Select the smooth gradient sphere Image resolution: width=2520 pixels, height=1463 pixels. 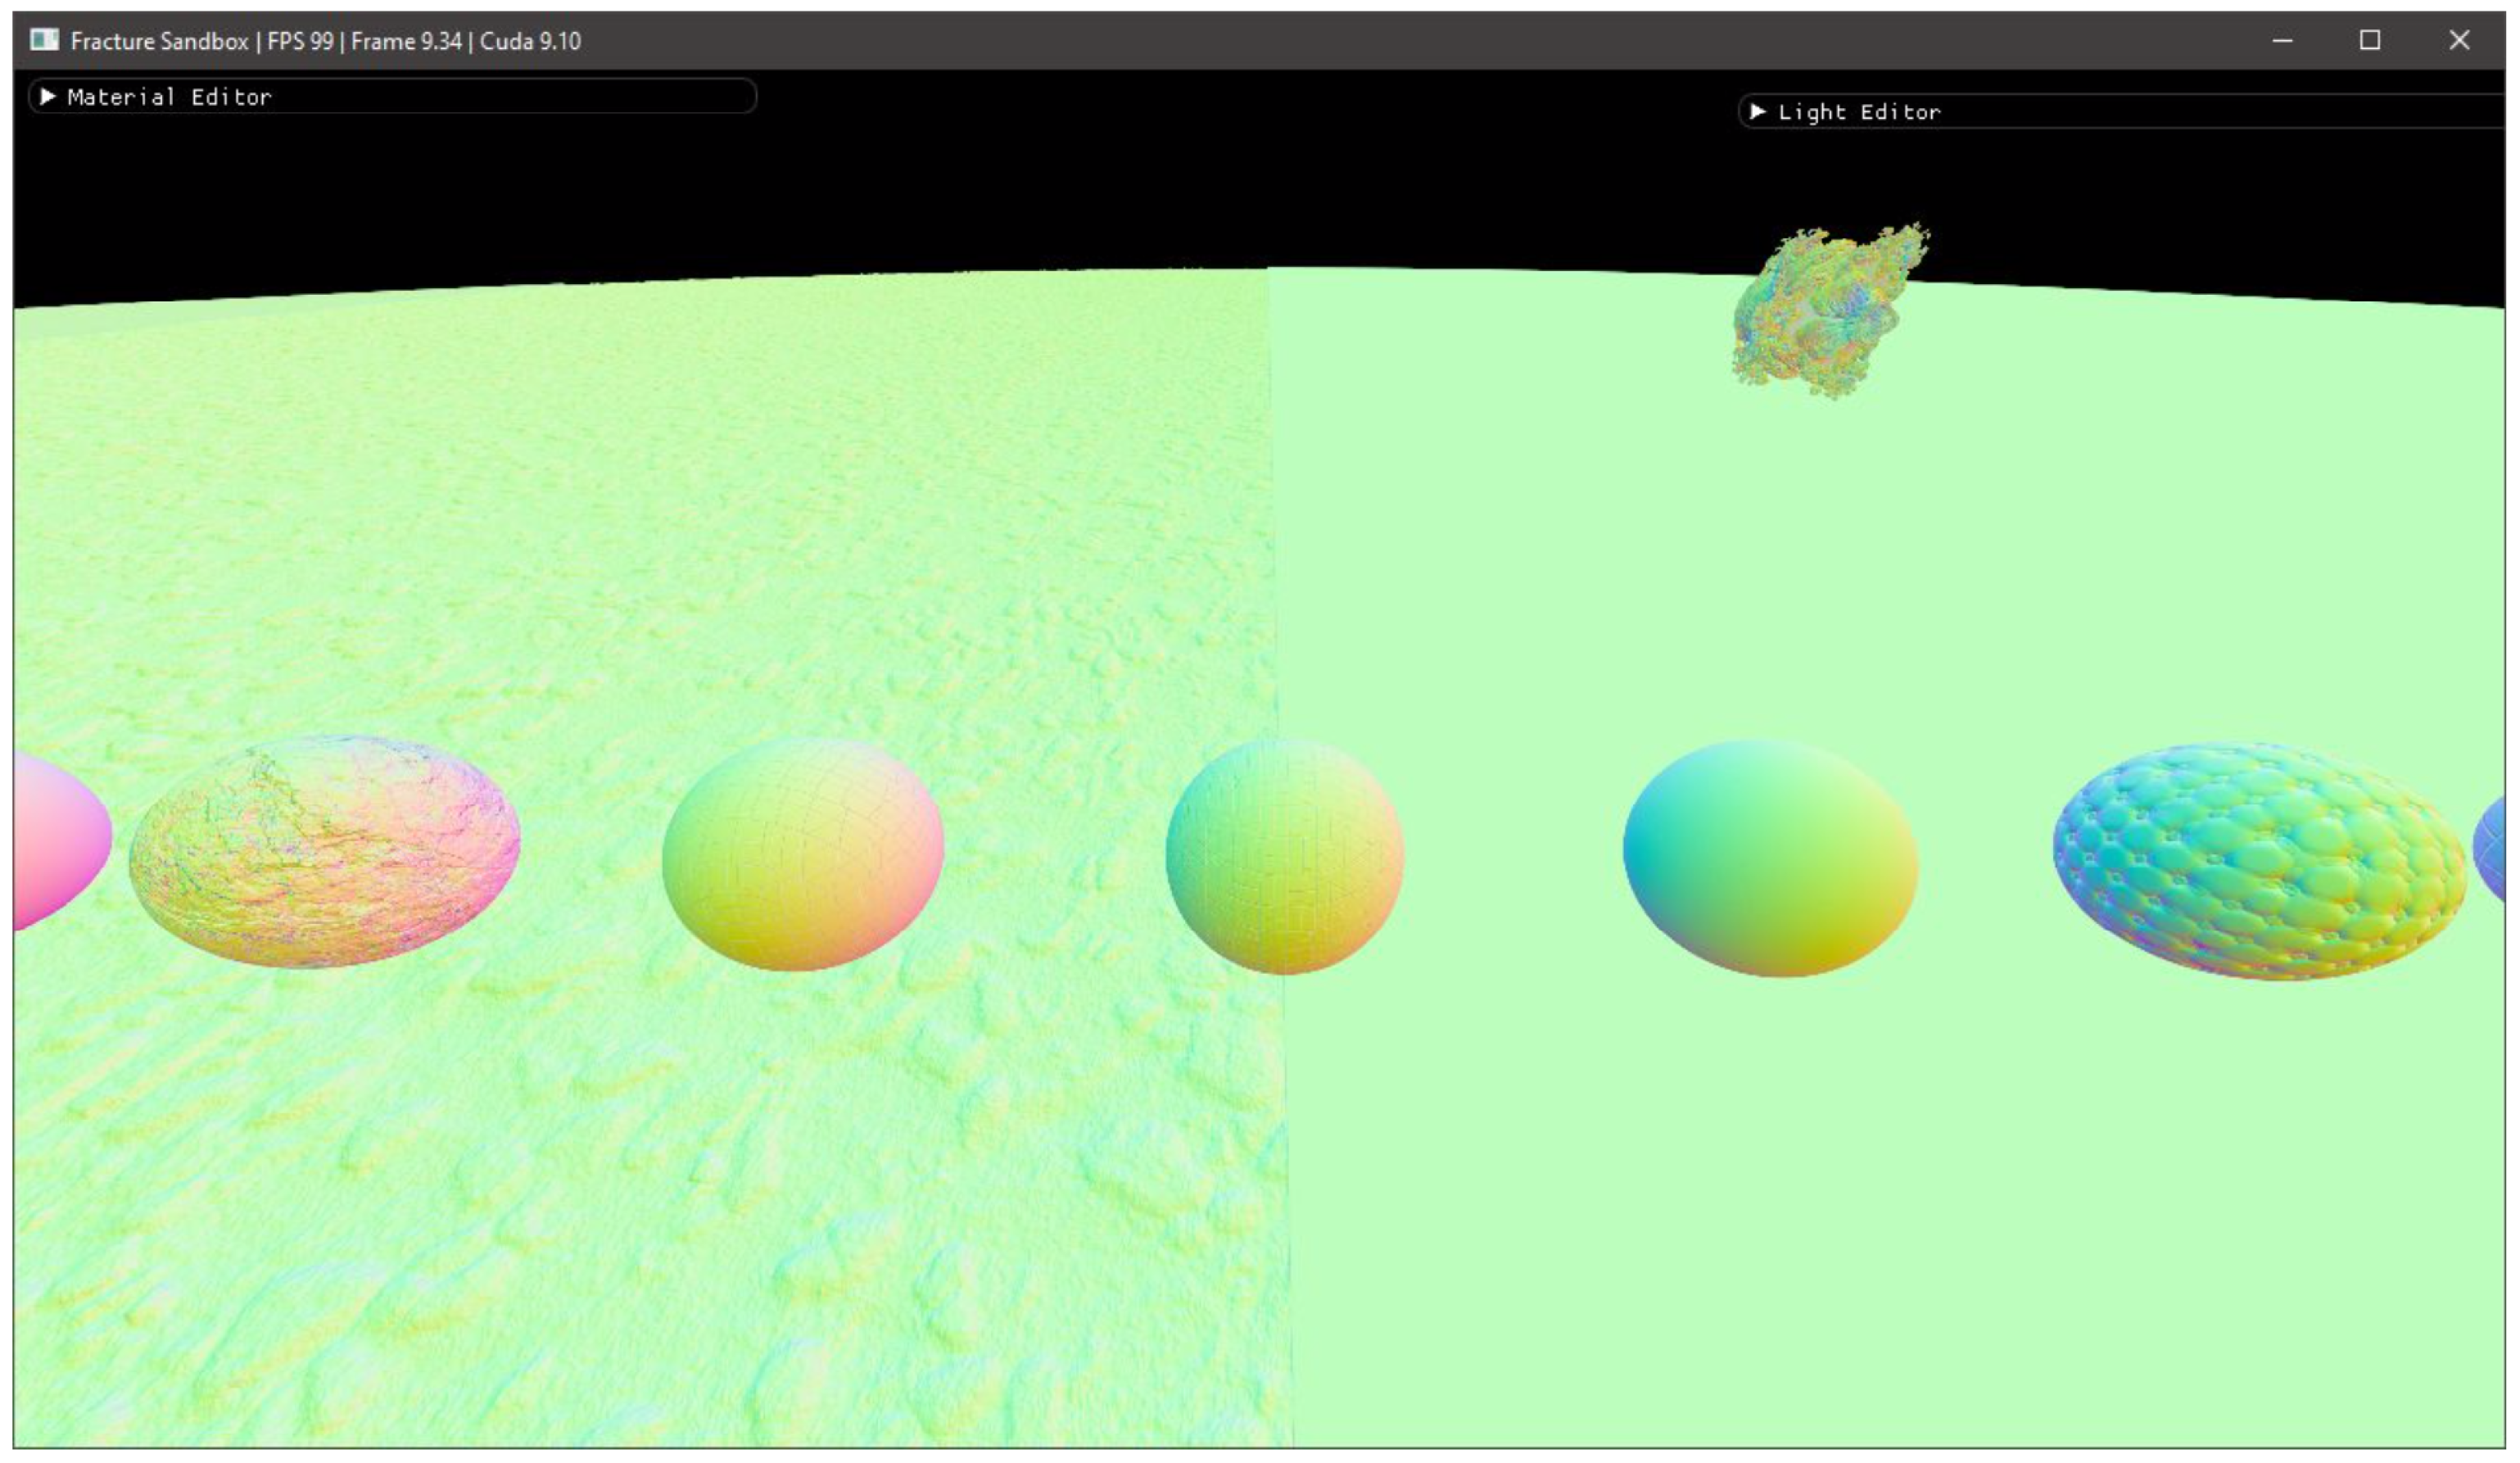tap(1769, 857)
